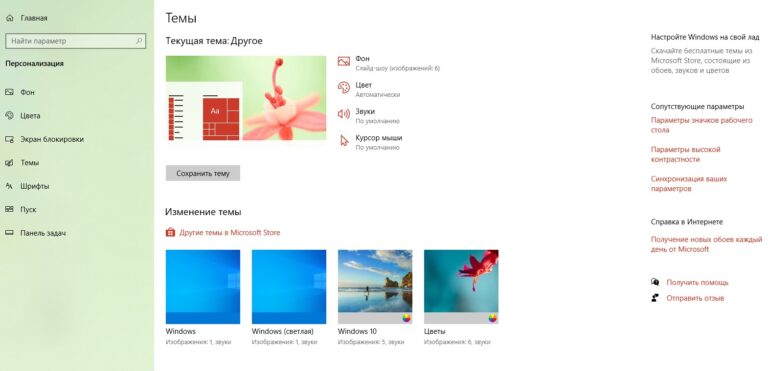Click the color wheel badge on Цветы theme

click(x=493, y=318)
